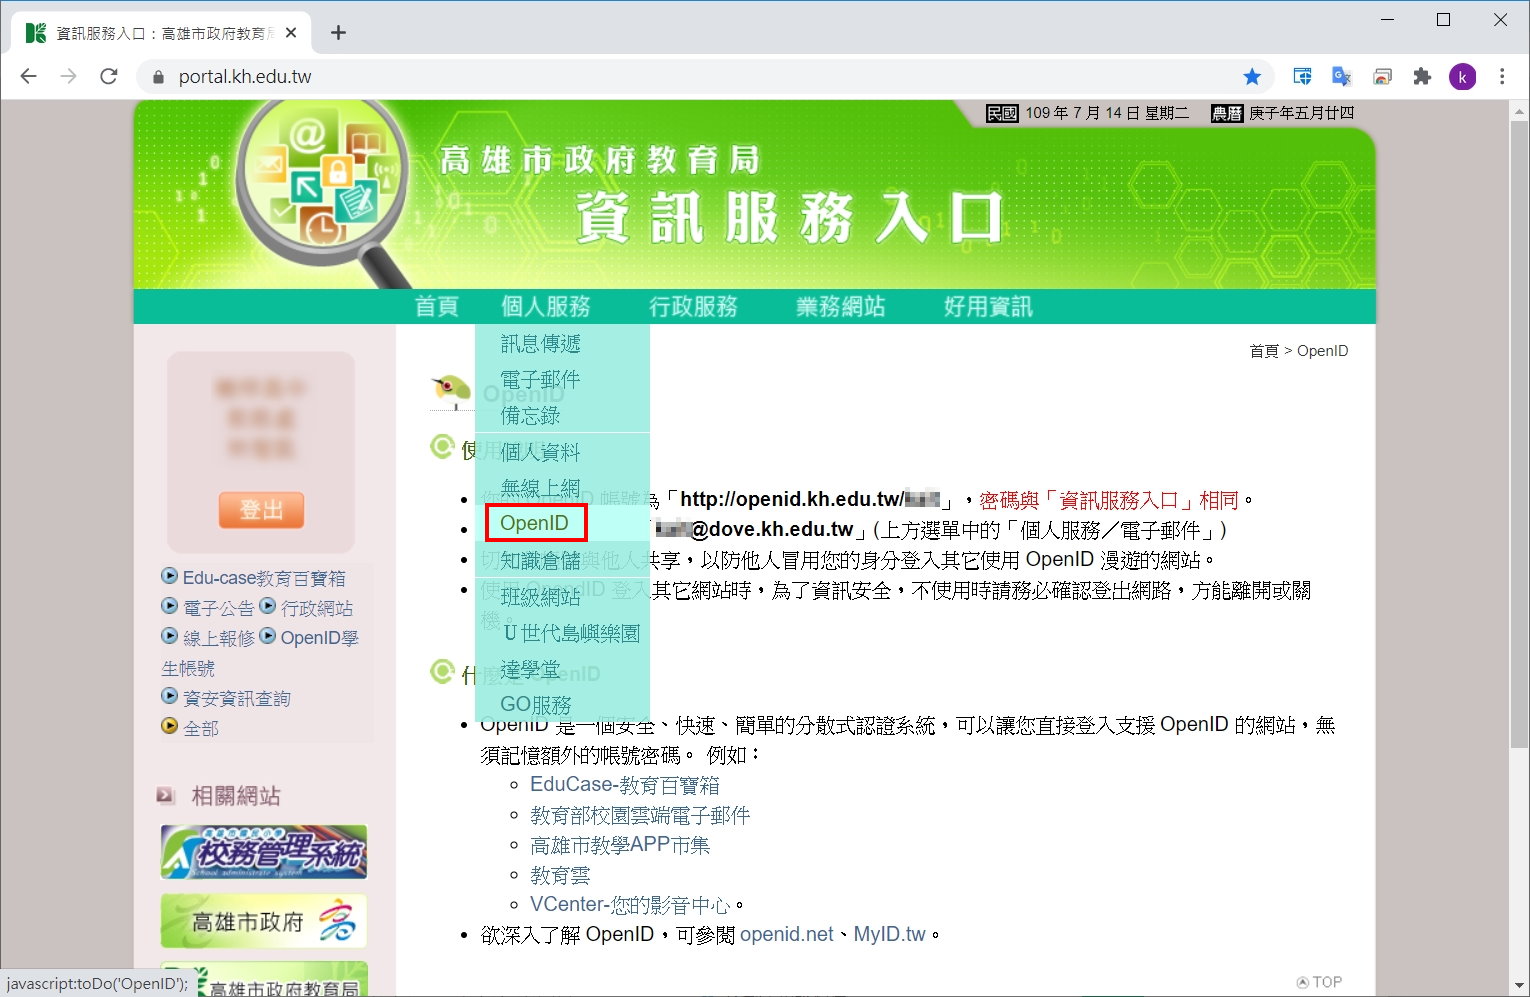Click the 校務管理系統 banner
Viewport: 1530px width, 997px height.
click(263, 851)
